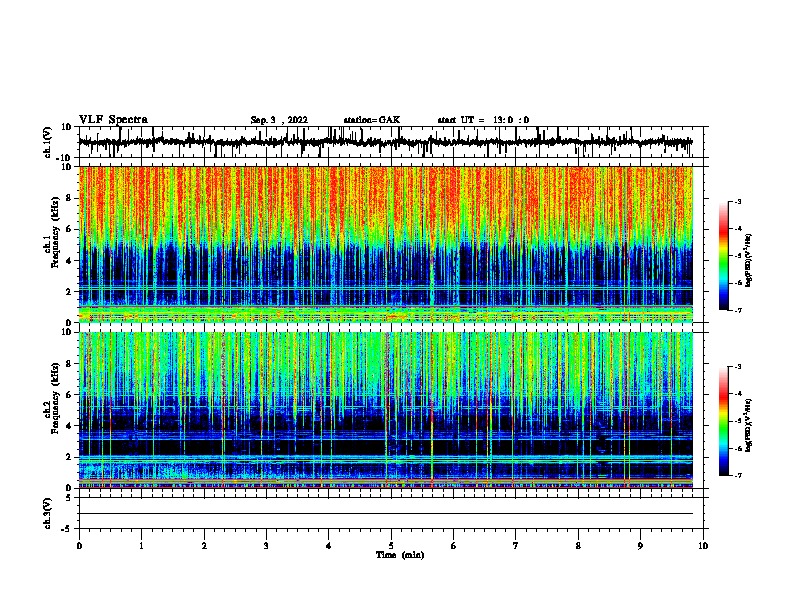Click the ch.1 color bar log(PSD) units label

tap(748, 261)
